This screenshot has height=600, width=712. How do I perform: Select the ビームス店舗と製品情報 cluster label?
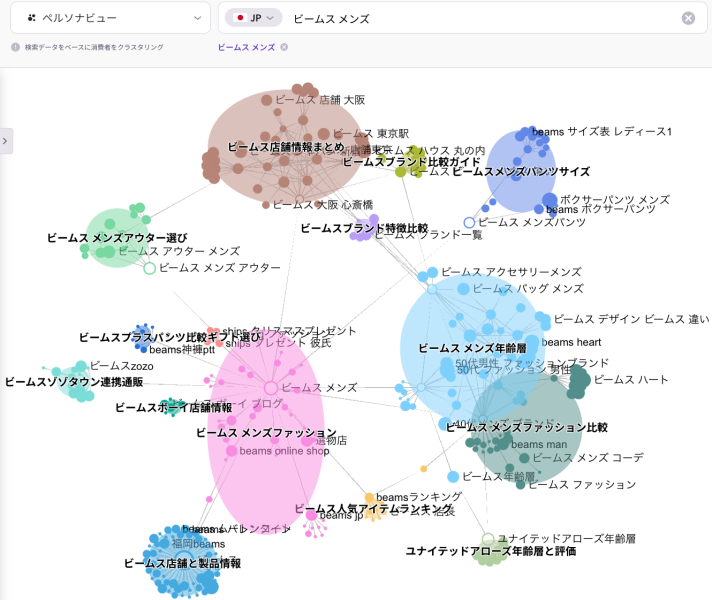click(x=183, y=563)
